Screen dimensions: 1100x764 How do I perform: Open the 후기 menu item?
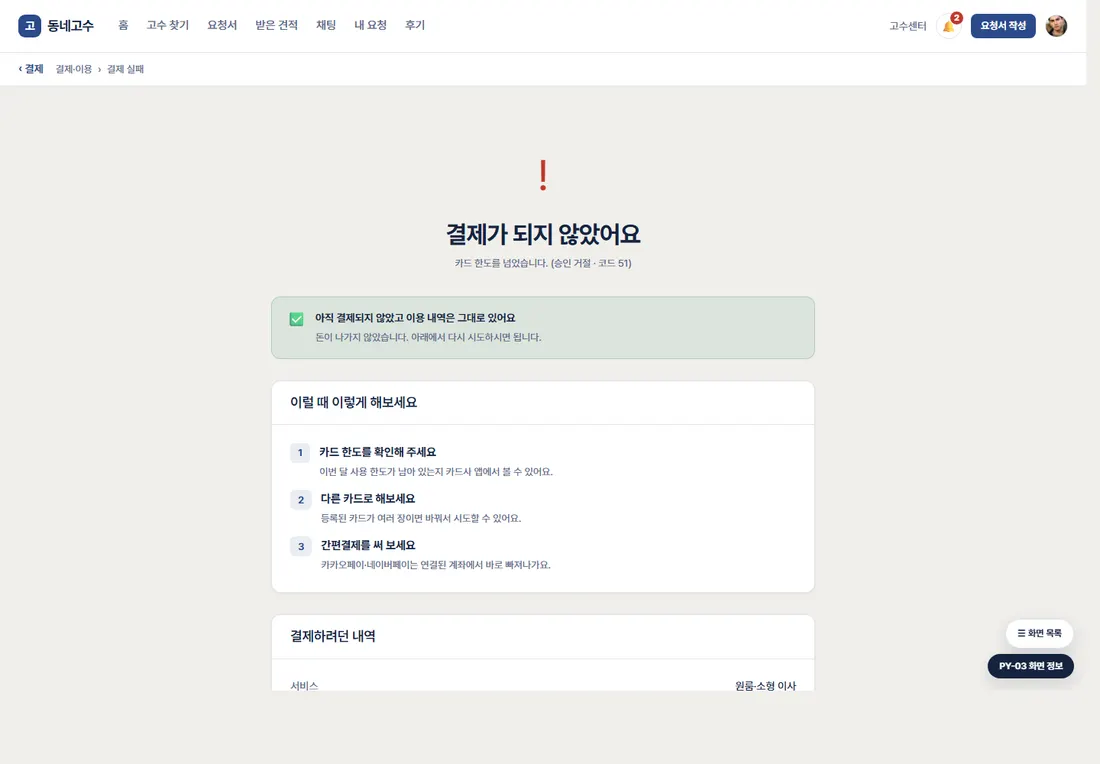[415, 25]
